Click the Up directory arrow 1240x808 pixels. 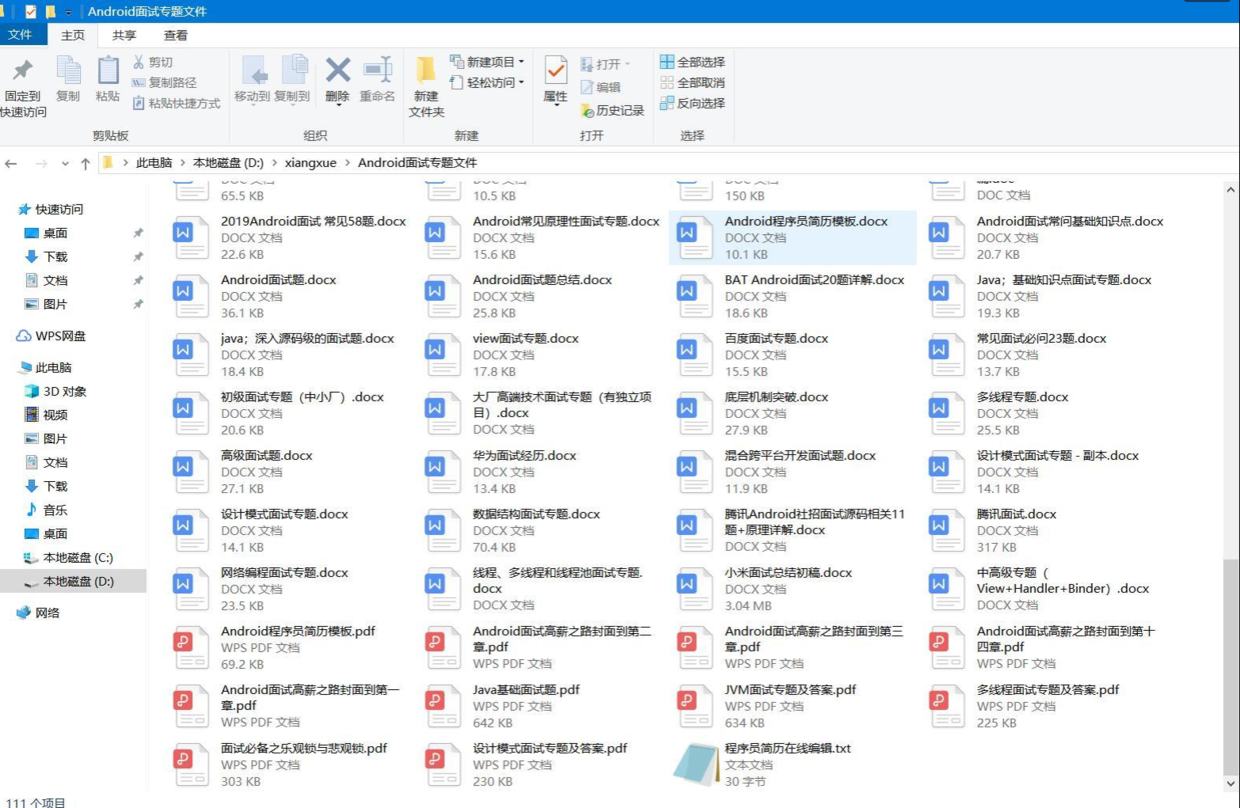[85, 163]
